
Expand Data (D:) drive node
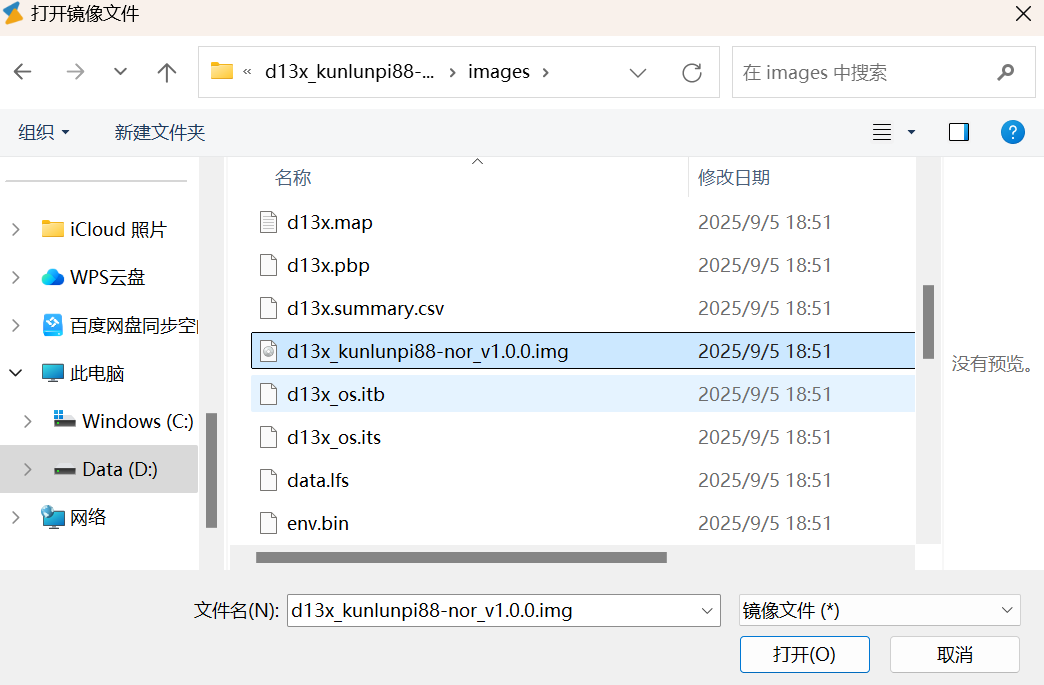27,469
